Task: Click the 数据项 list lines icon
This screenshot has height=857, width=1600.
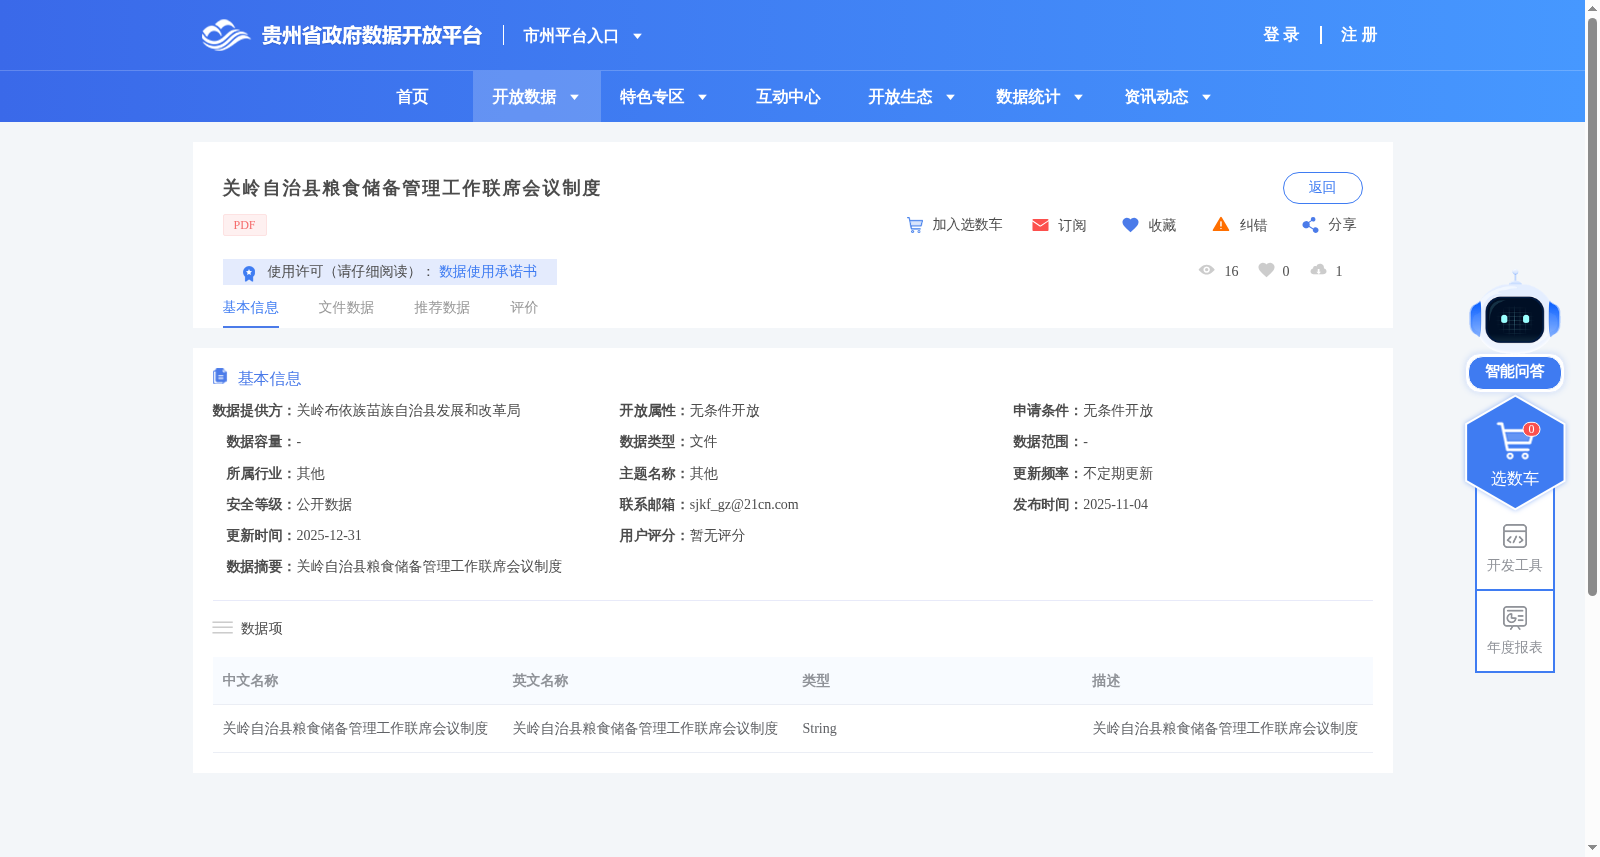Action: [222, 628]
